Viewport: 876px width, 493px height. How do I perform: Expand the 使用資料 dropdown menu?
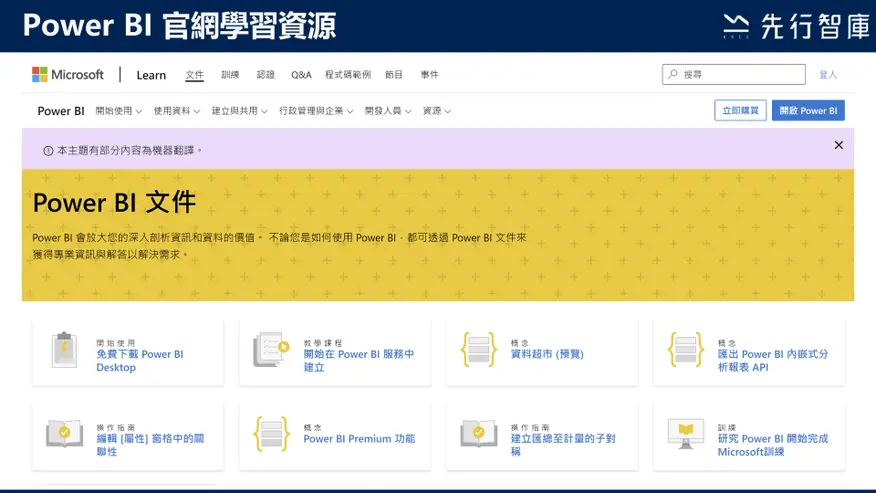[177, 111]
